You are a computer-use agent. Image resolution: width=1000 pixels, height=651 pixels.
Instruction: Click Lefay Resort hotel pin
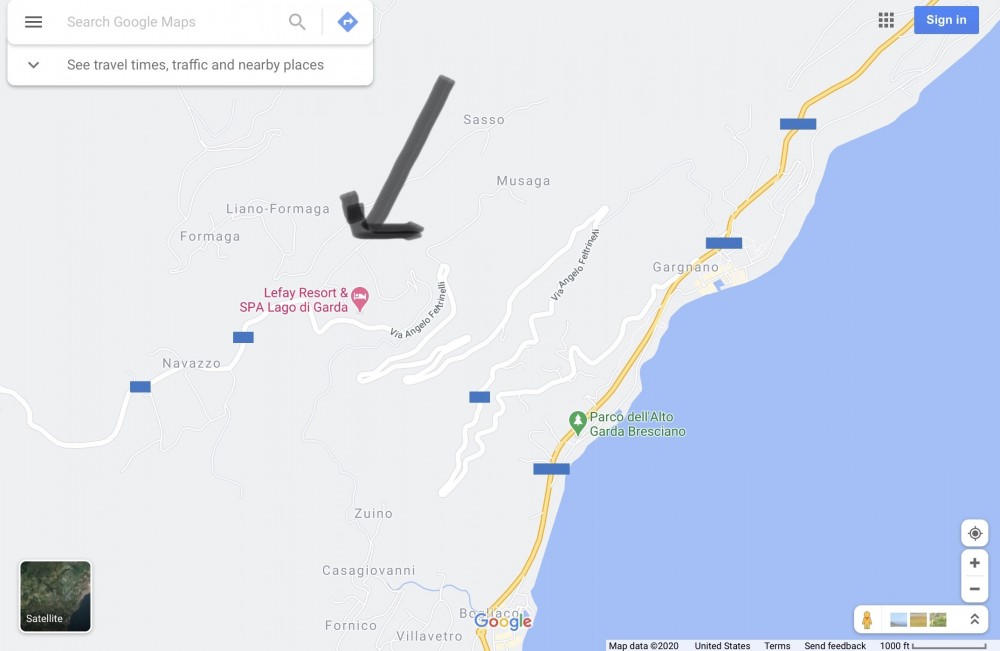point(360,298)
